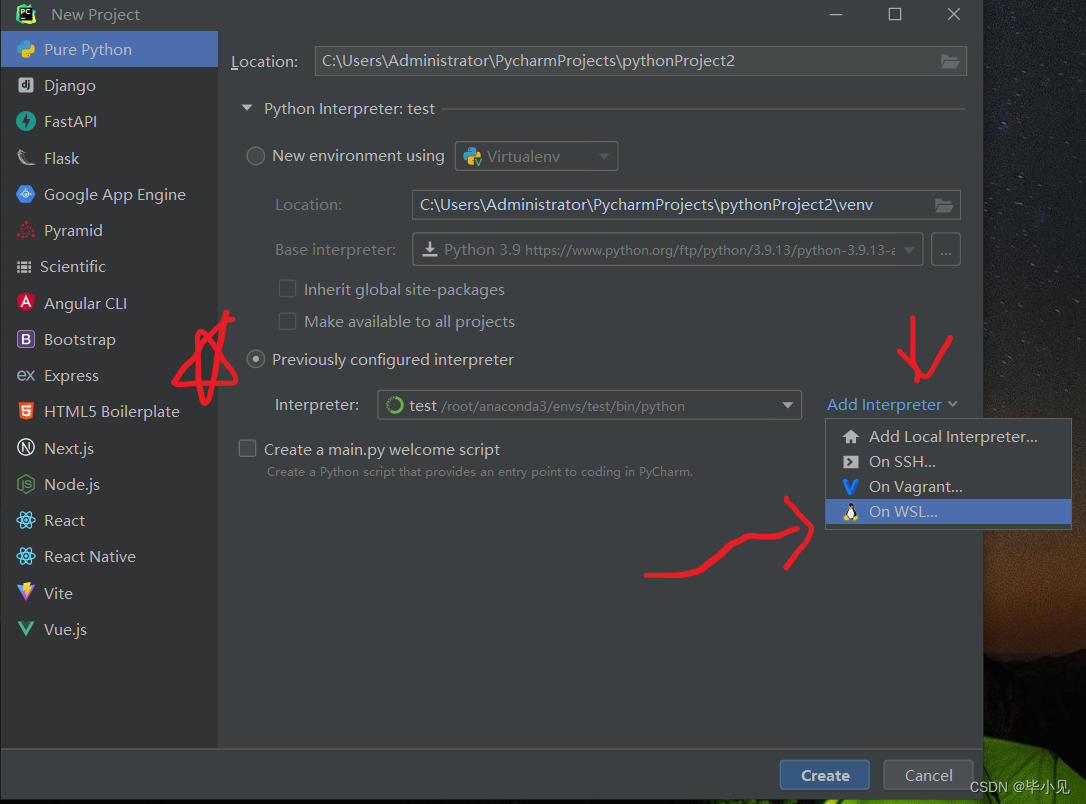1086x804 pixels.
Task: Open the Base interpreter dropdown
Action: coord(668,249)
